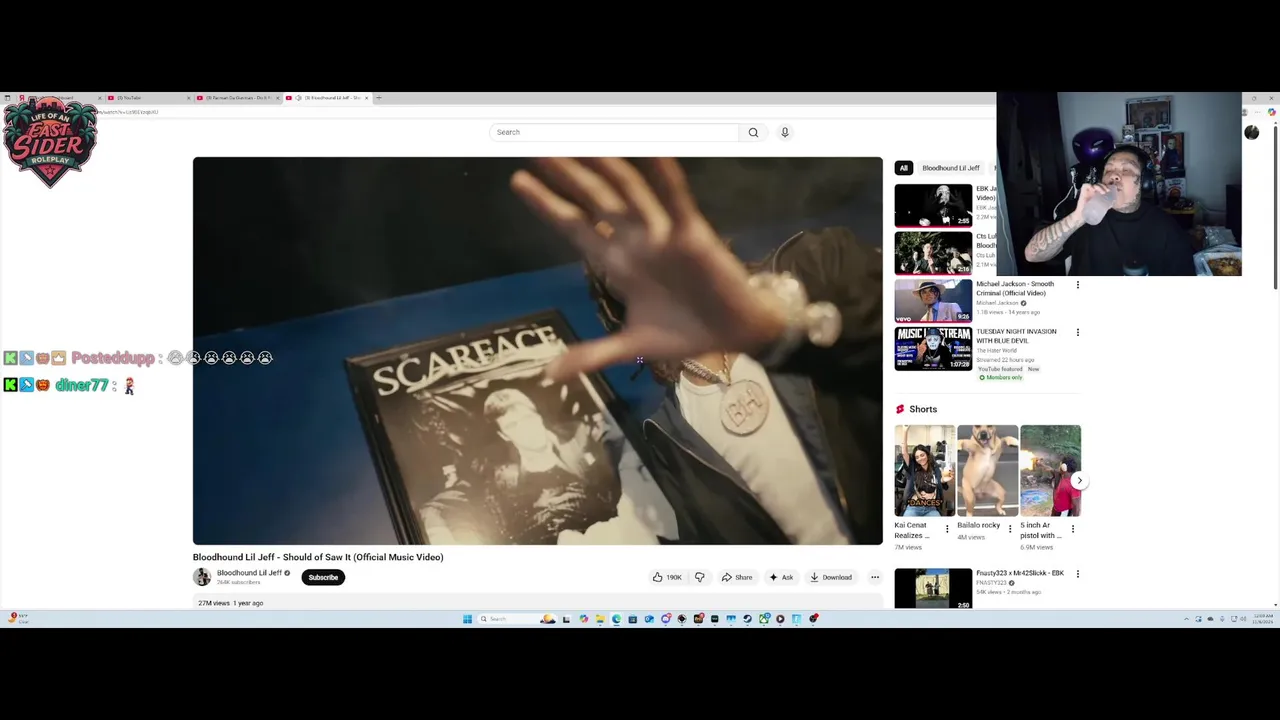
Task: Open options menu for 5 inch Ar pistol short
Action: click(1073, 529)
